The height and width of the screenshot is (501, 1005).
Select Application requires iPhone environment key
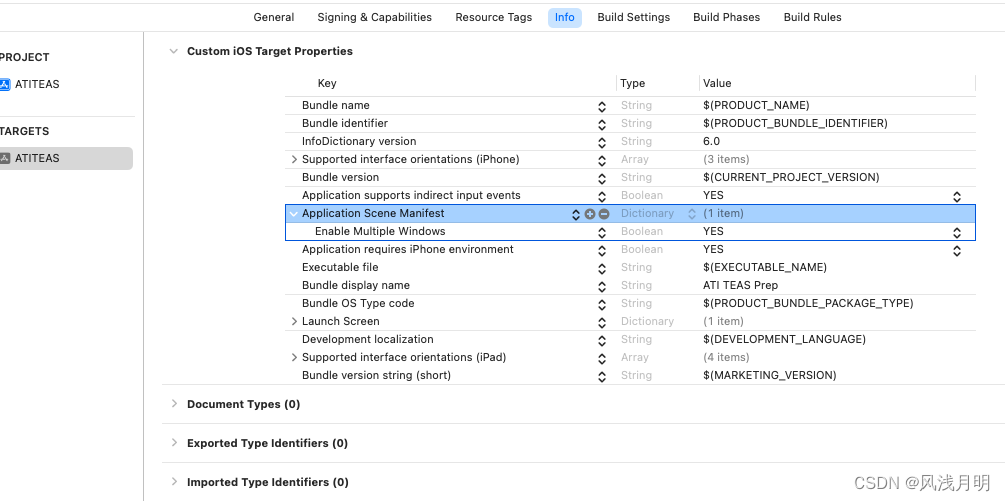tap(408, 249)
